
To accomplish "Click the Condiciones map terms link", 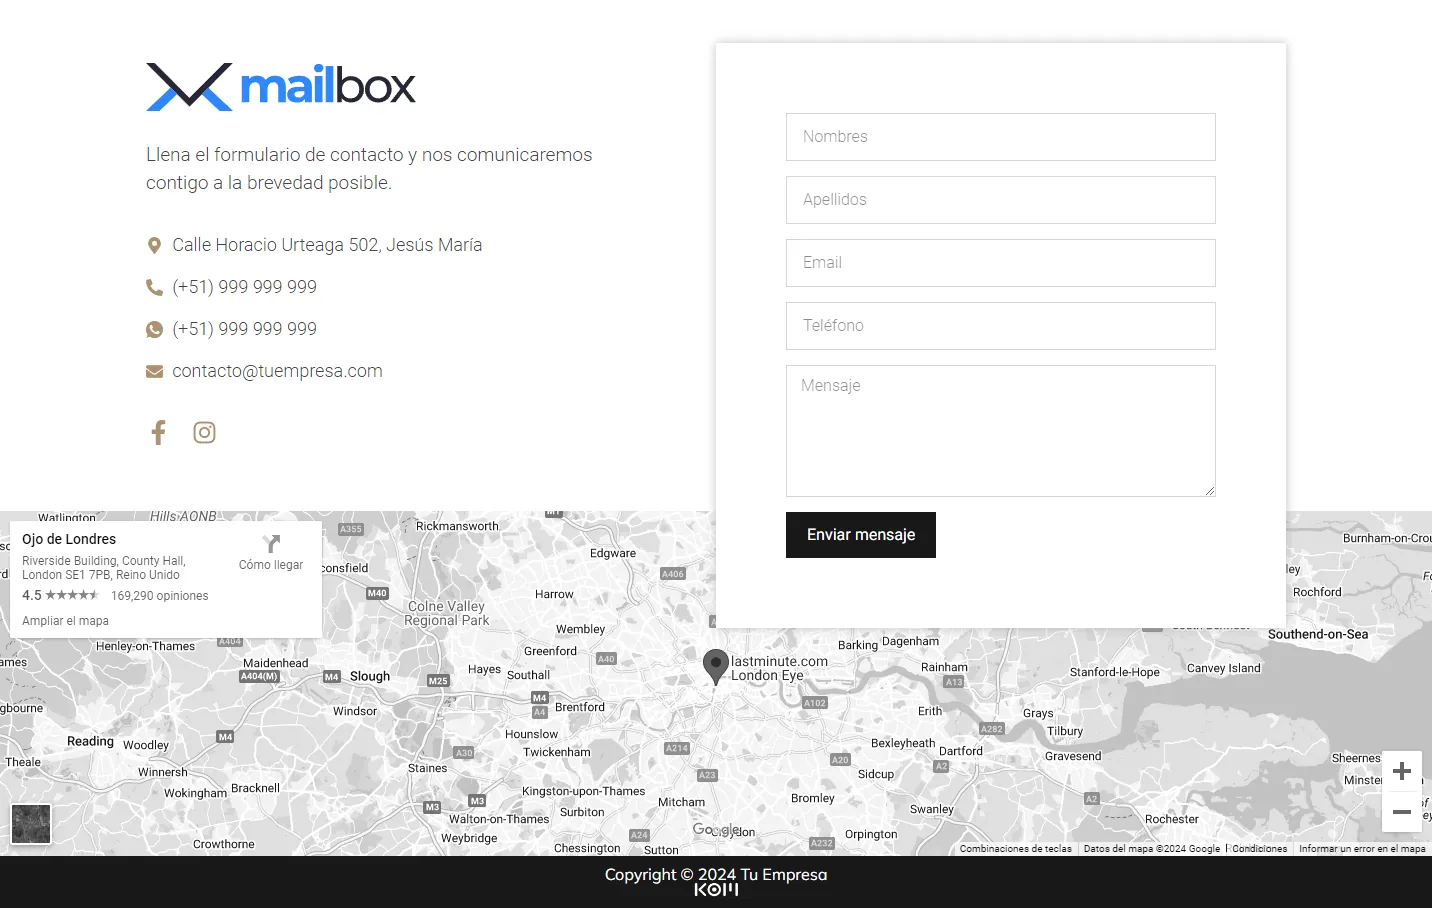I will pyautogui.click(x=1259, y=849).
